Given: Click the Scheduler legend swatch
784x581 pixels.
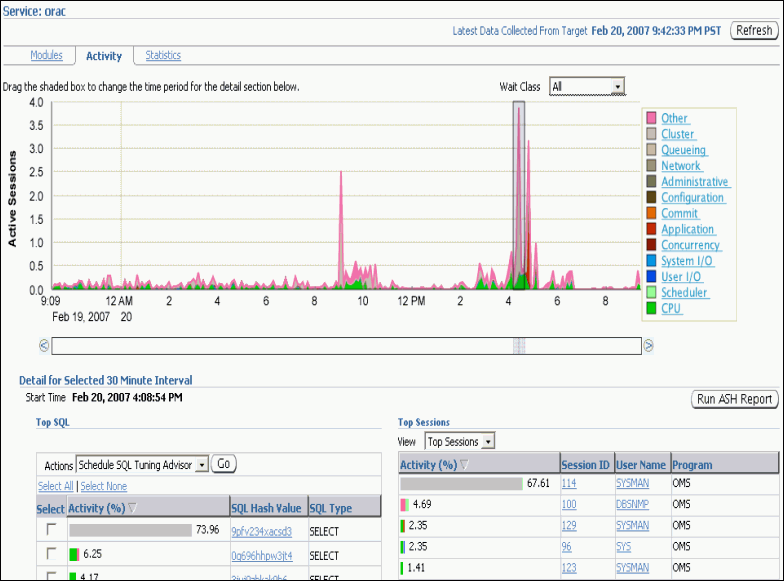Looking at the screenshot, I should click(x=651, y=293).
